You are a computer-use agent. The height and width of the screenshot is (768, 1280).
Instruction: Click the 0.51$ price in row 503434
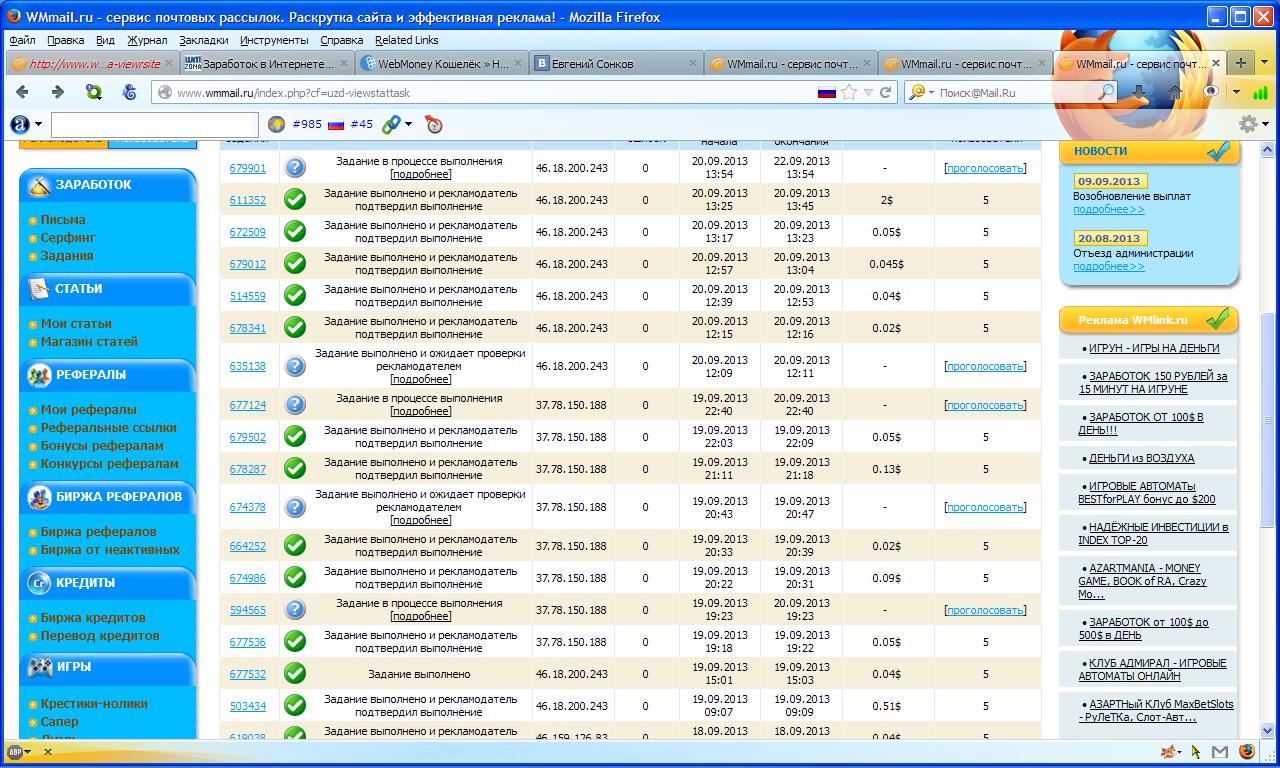(885, 706)
